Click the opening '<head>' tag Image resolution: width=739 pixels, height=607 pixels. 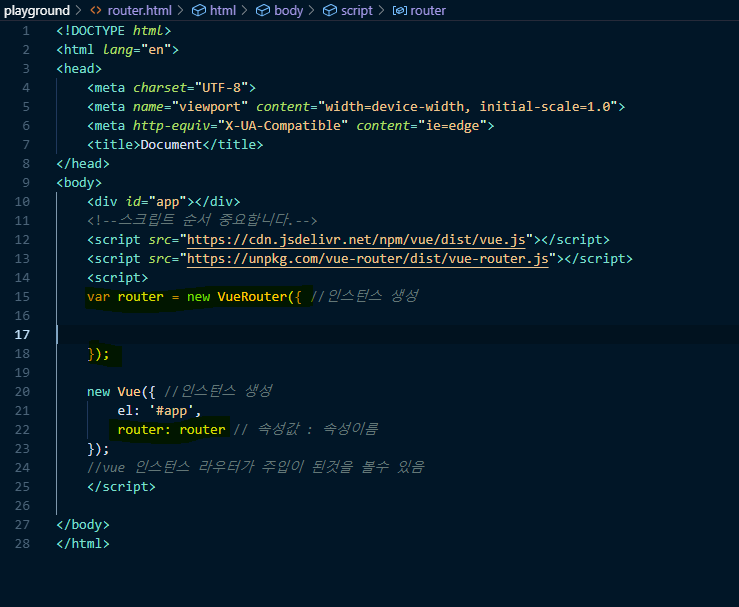coord(79,69)
